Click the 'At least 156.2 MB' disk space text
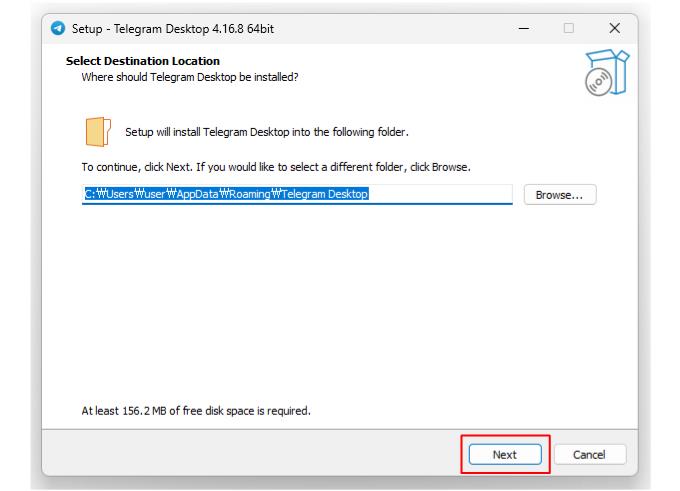Viewport: 680px width, 491px height. pos(196,411)
